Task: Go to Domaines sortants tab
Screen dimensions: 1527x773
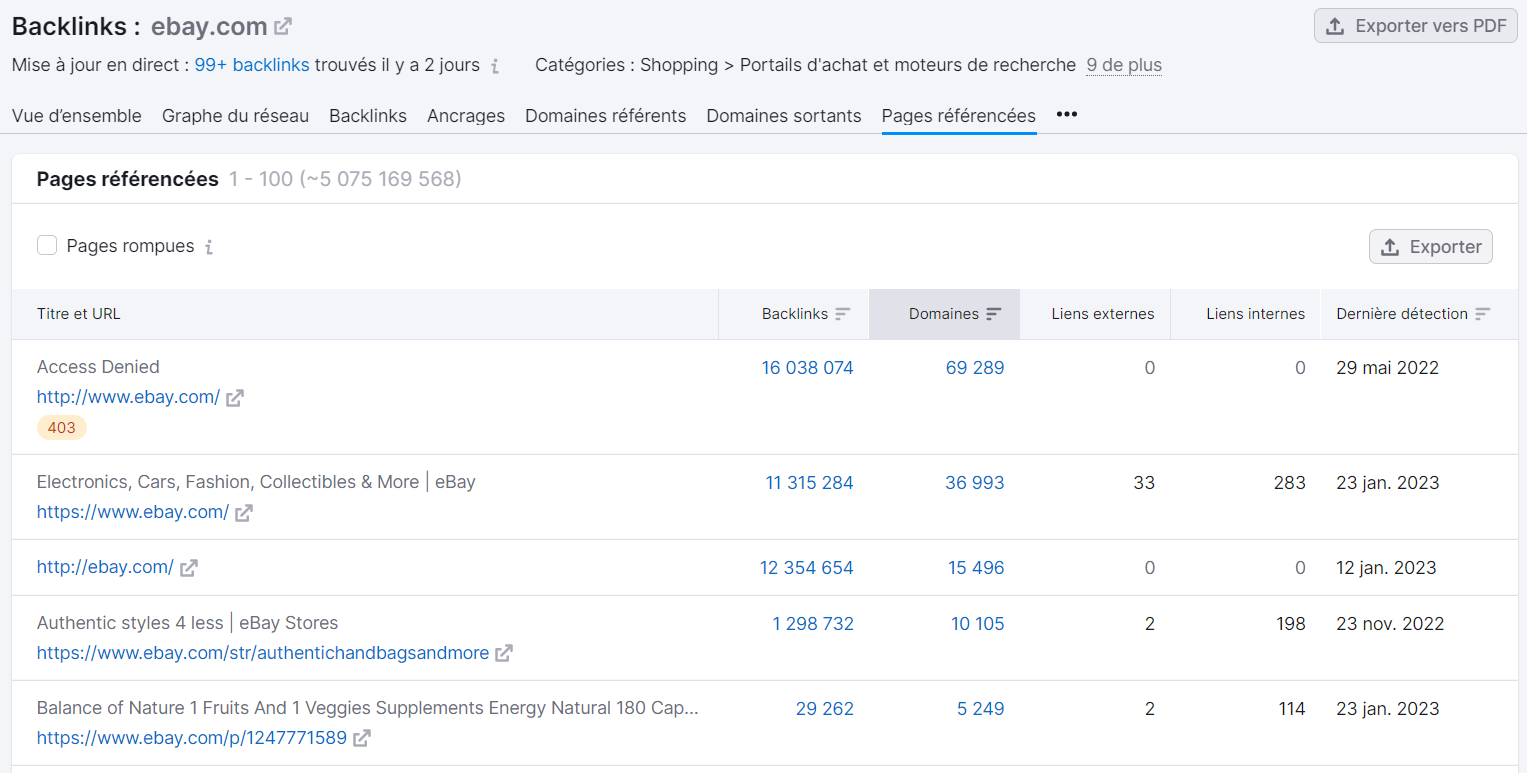Action: [784, 116]
